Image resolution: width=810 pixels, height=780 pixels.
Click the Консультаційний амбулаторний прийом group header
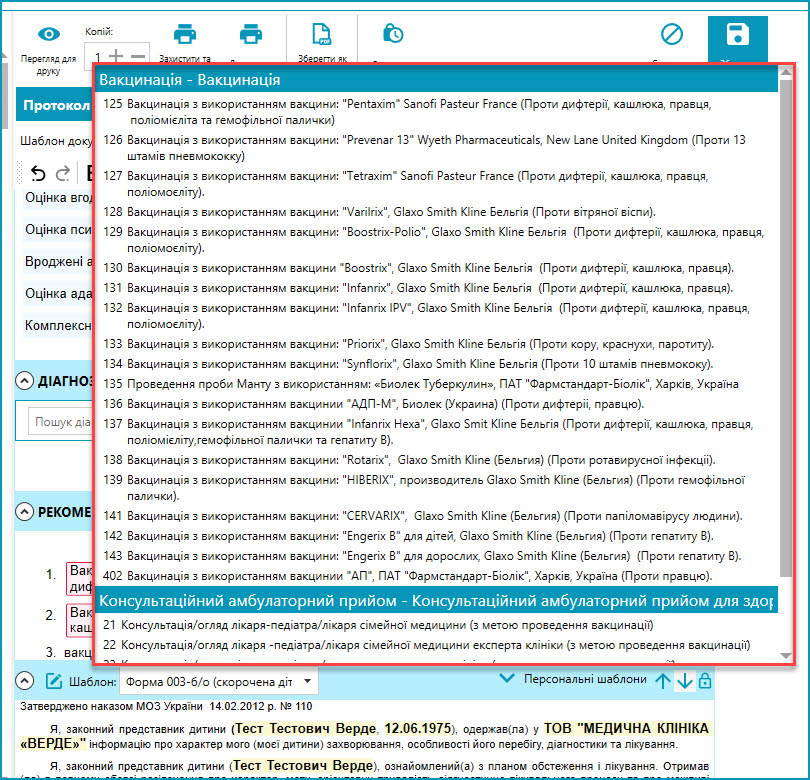[x=437, y=601]
